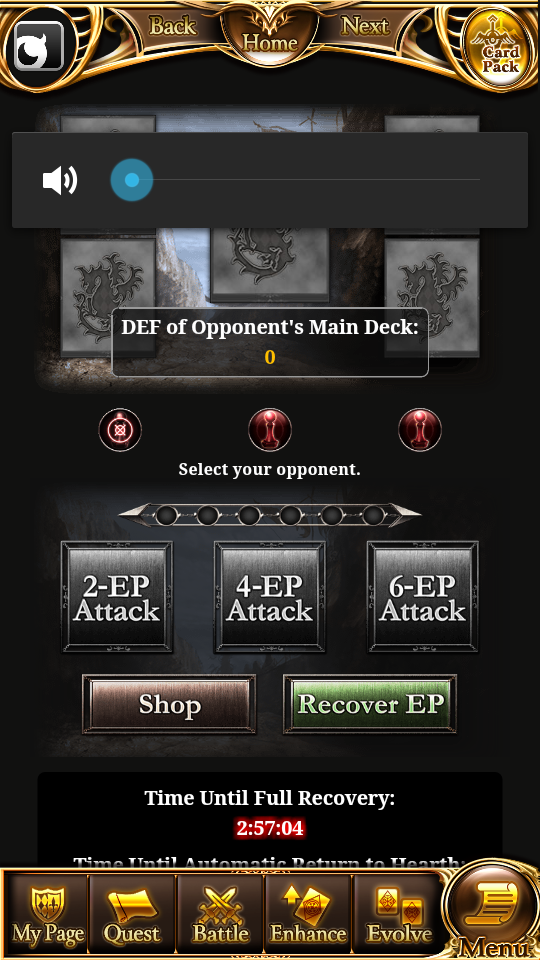Go to Next in top navigation
Screen dimensions: 540x960
(365, 26)
